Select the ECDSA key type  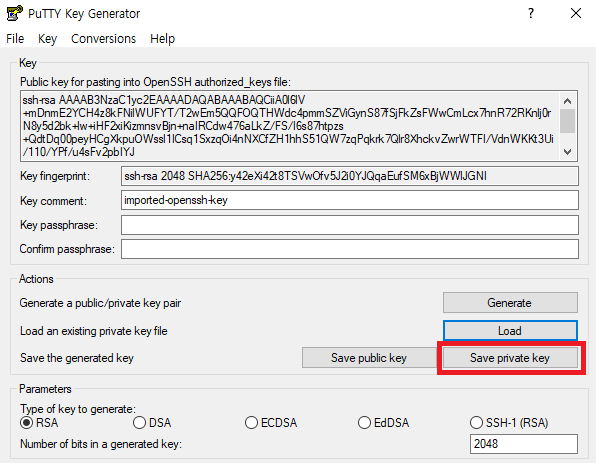click(271, 423)
